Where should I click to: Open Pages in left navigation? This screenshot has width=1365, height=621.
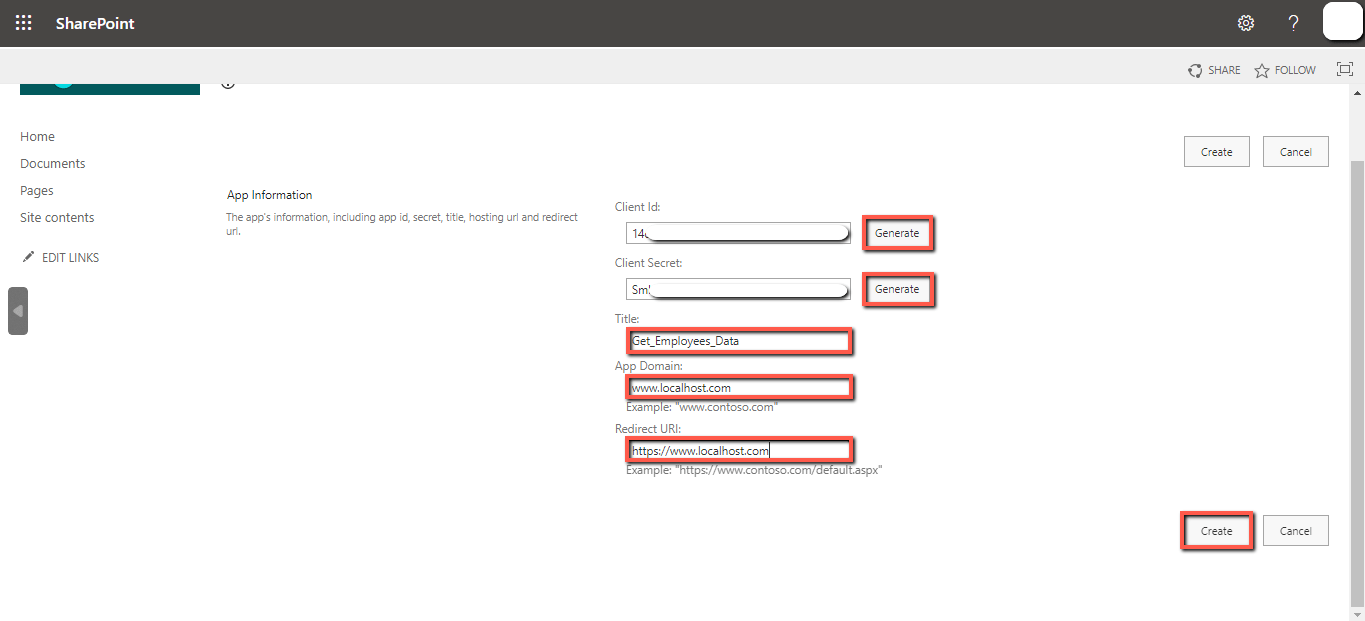(x=37, y=191)
